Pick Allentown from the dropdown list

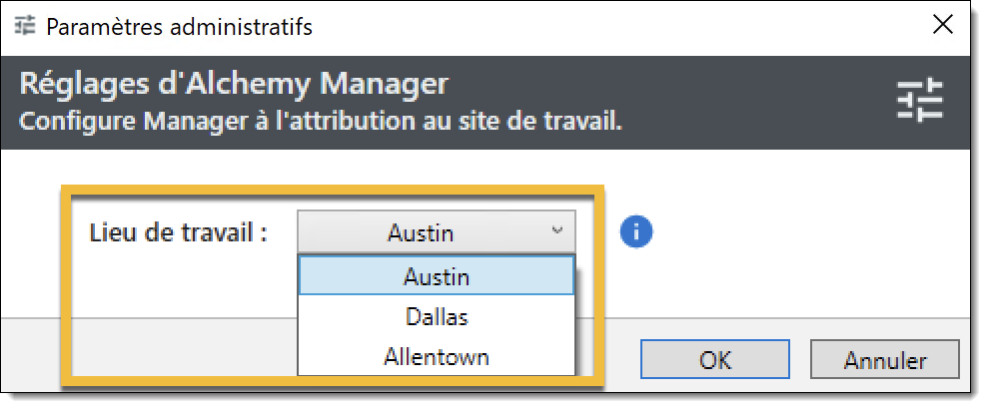pyautogui.click(x=436, y=355)
